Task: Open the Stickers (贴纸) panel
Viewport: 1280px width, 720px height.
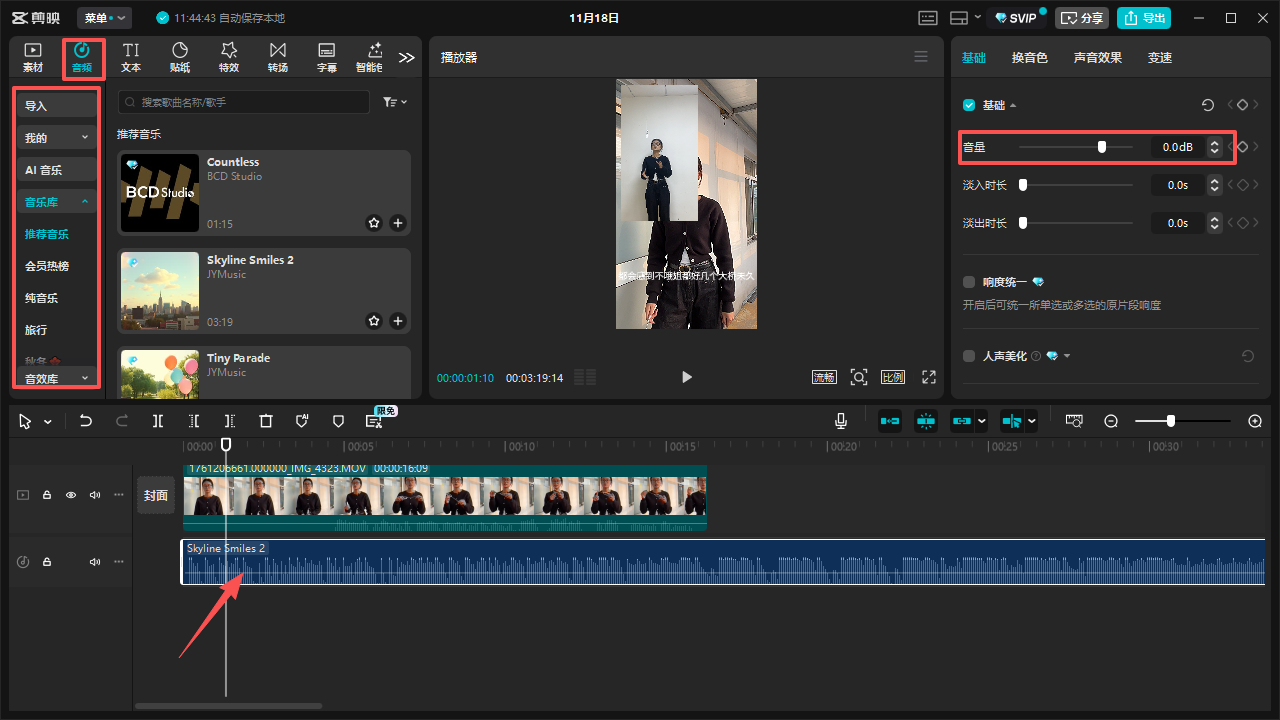Action: click(x=180, y=57)
